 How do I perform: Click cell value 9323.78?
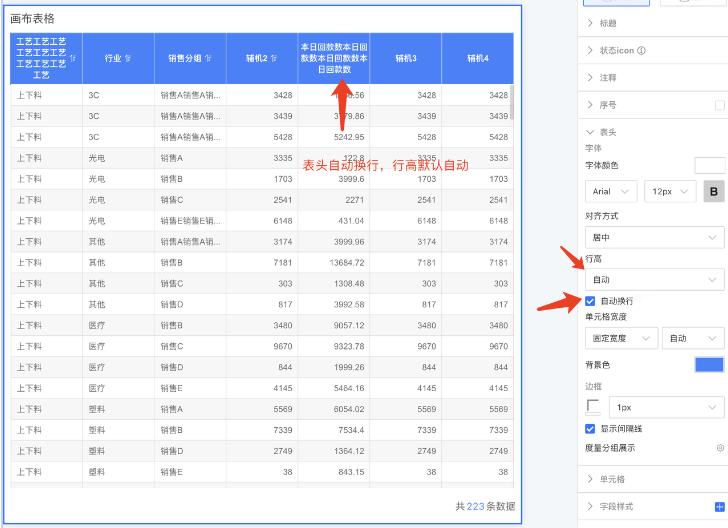(349, 346)
